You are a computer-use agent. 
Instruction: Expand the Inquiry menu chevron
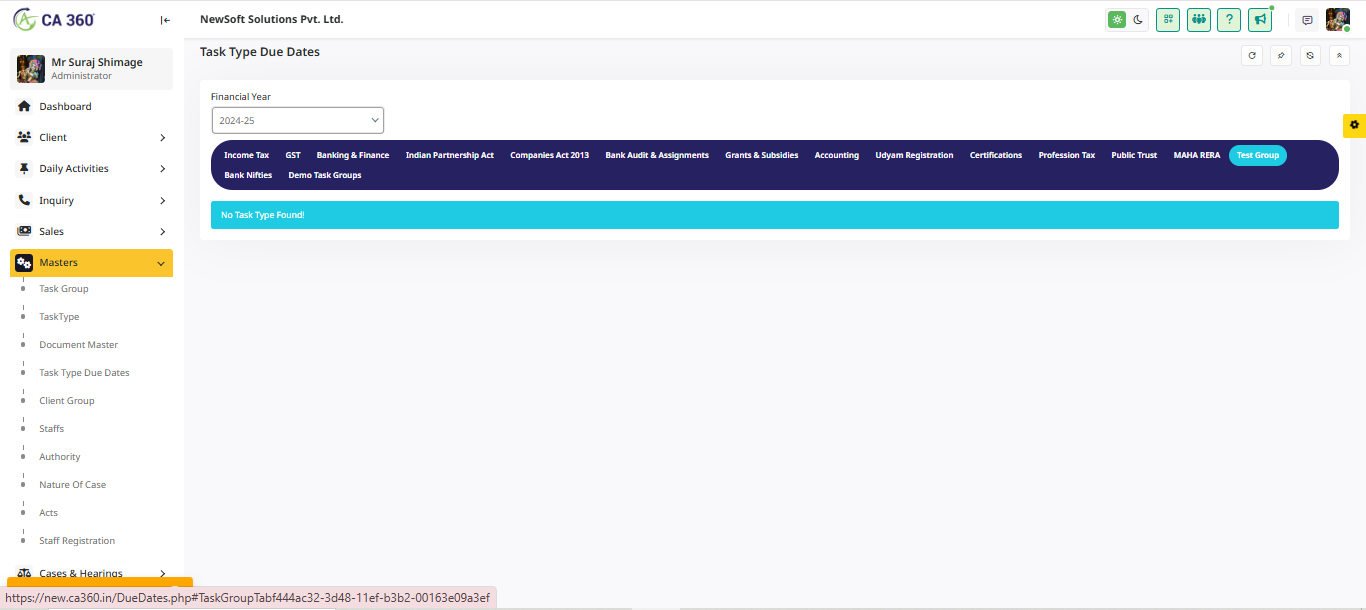pyautogui.click(x=162, y=201)
